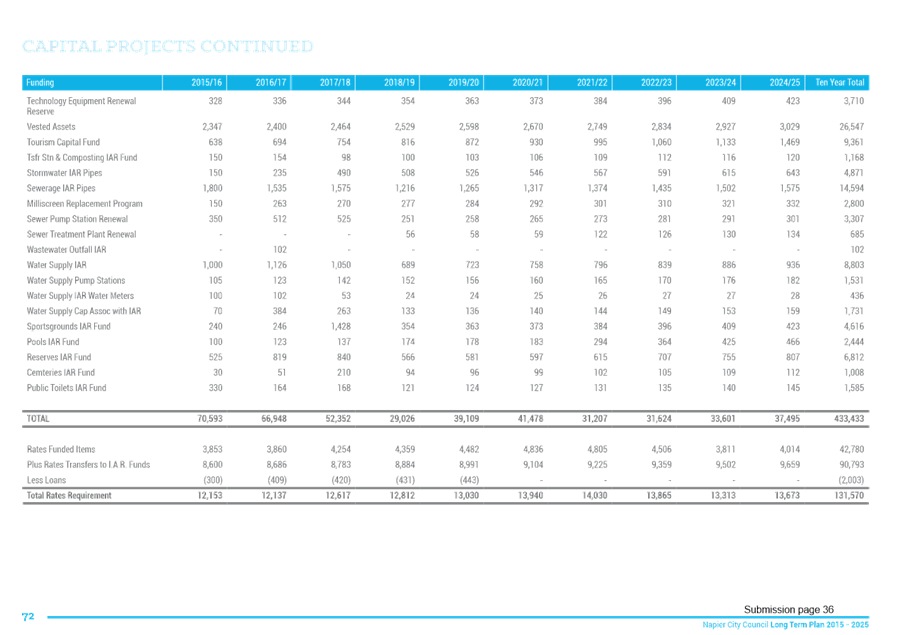Click Vested Assets ten year total 26,547
The image size is (906, 635).
tap(852, 127)
